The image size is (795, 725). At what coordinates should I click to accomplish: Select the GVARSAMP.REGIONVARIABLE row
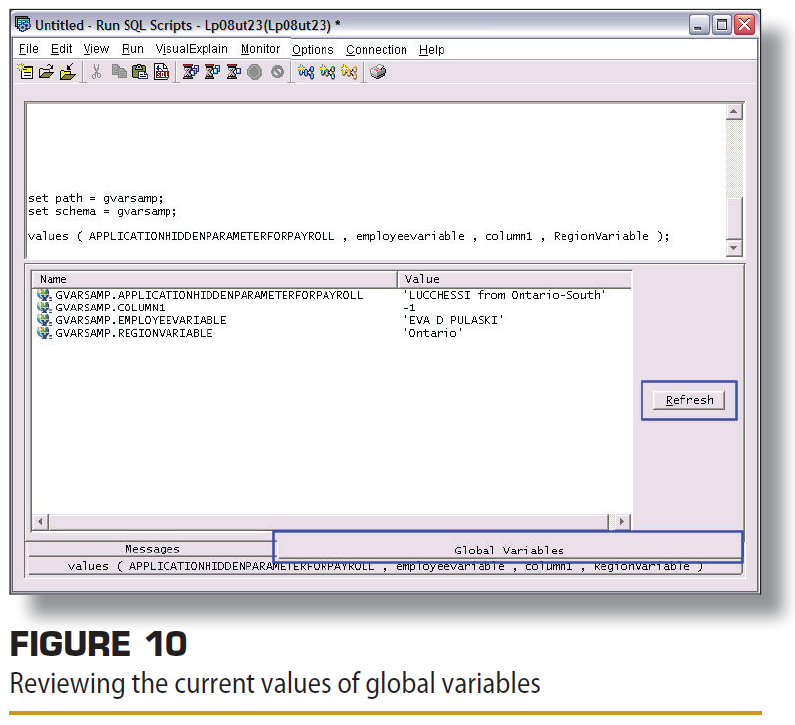[332, 333]
